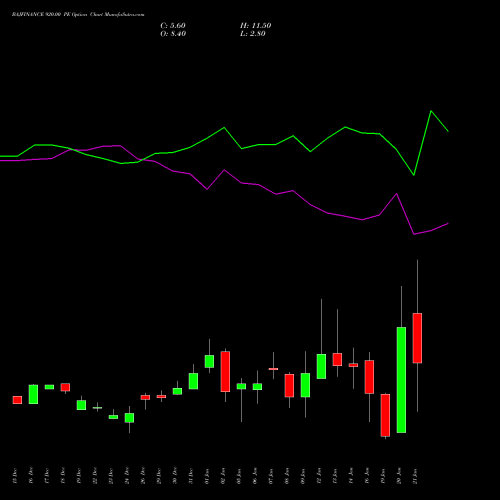Screen dimensions: 500x500
Task: Click the green candle with long wick on 12 Jan
Action: [321, 366]
